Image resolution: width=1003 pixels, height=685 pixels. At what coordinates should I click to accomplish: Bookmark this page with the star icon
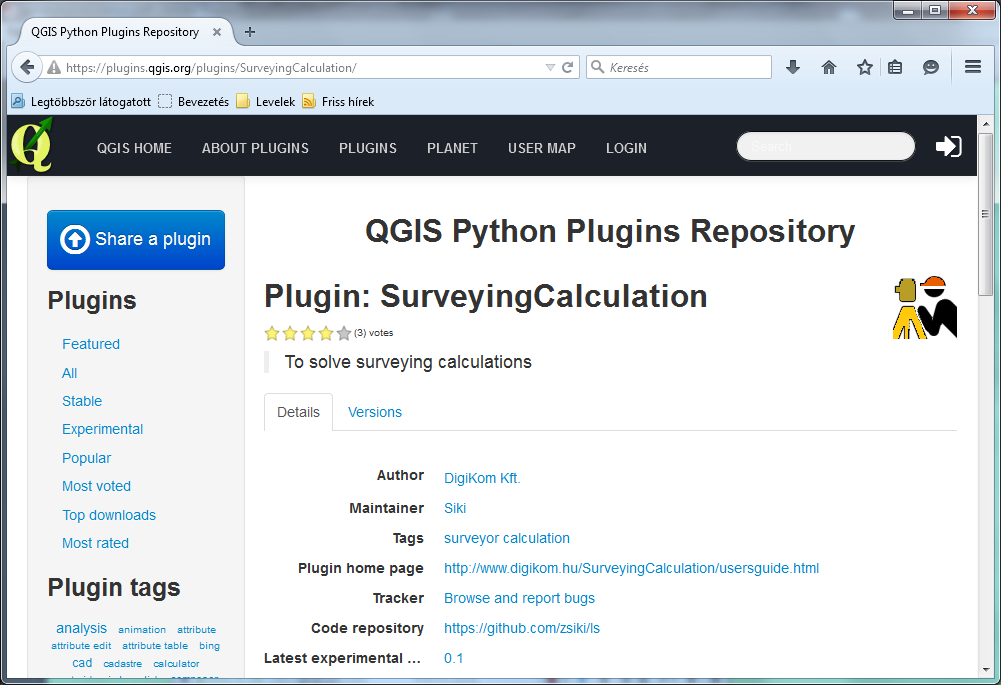865,67
